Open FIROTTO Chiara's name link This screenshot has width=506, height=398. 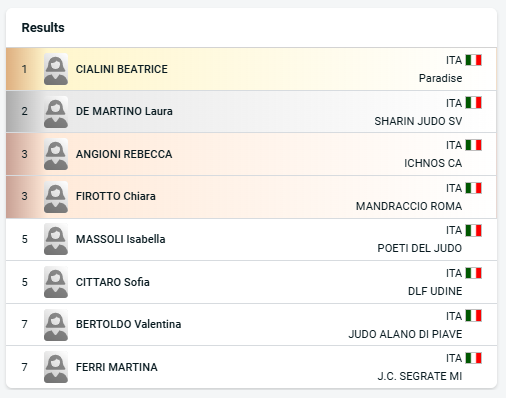click(x=116, y=196)
